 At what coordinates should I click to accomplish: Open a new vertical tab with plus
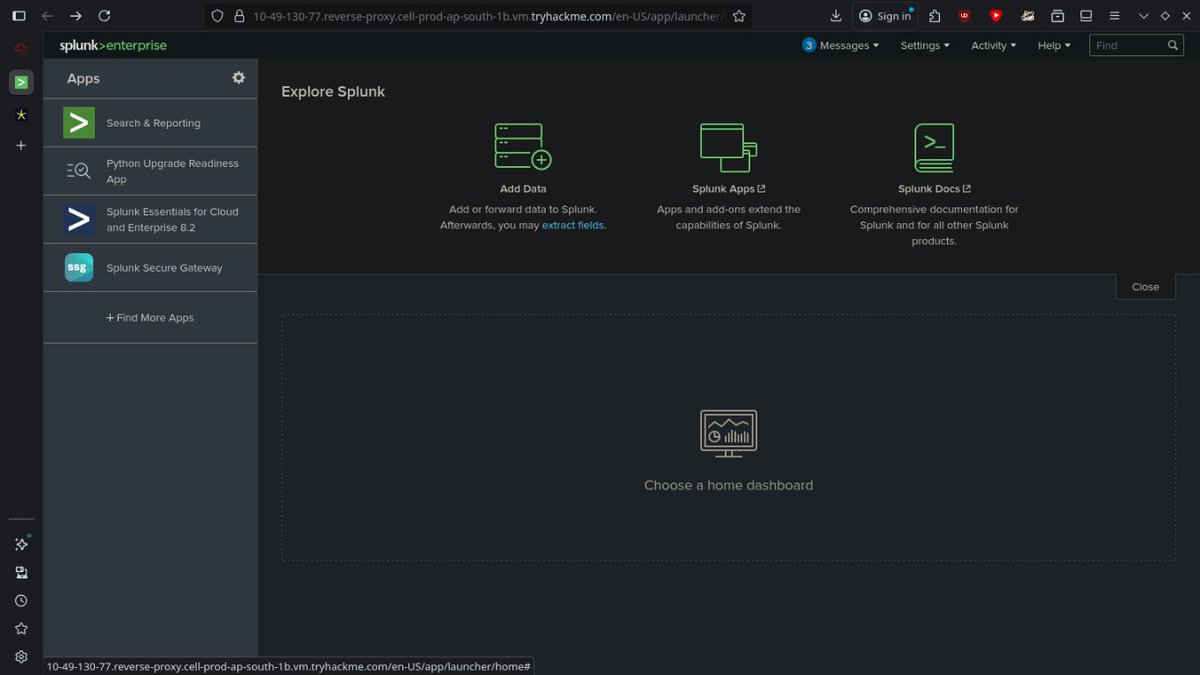(21, 145)
